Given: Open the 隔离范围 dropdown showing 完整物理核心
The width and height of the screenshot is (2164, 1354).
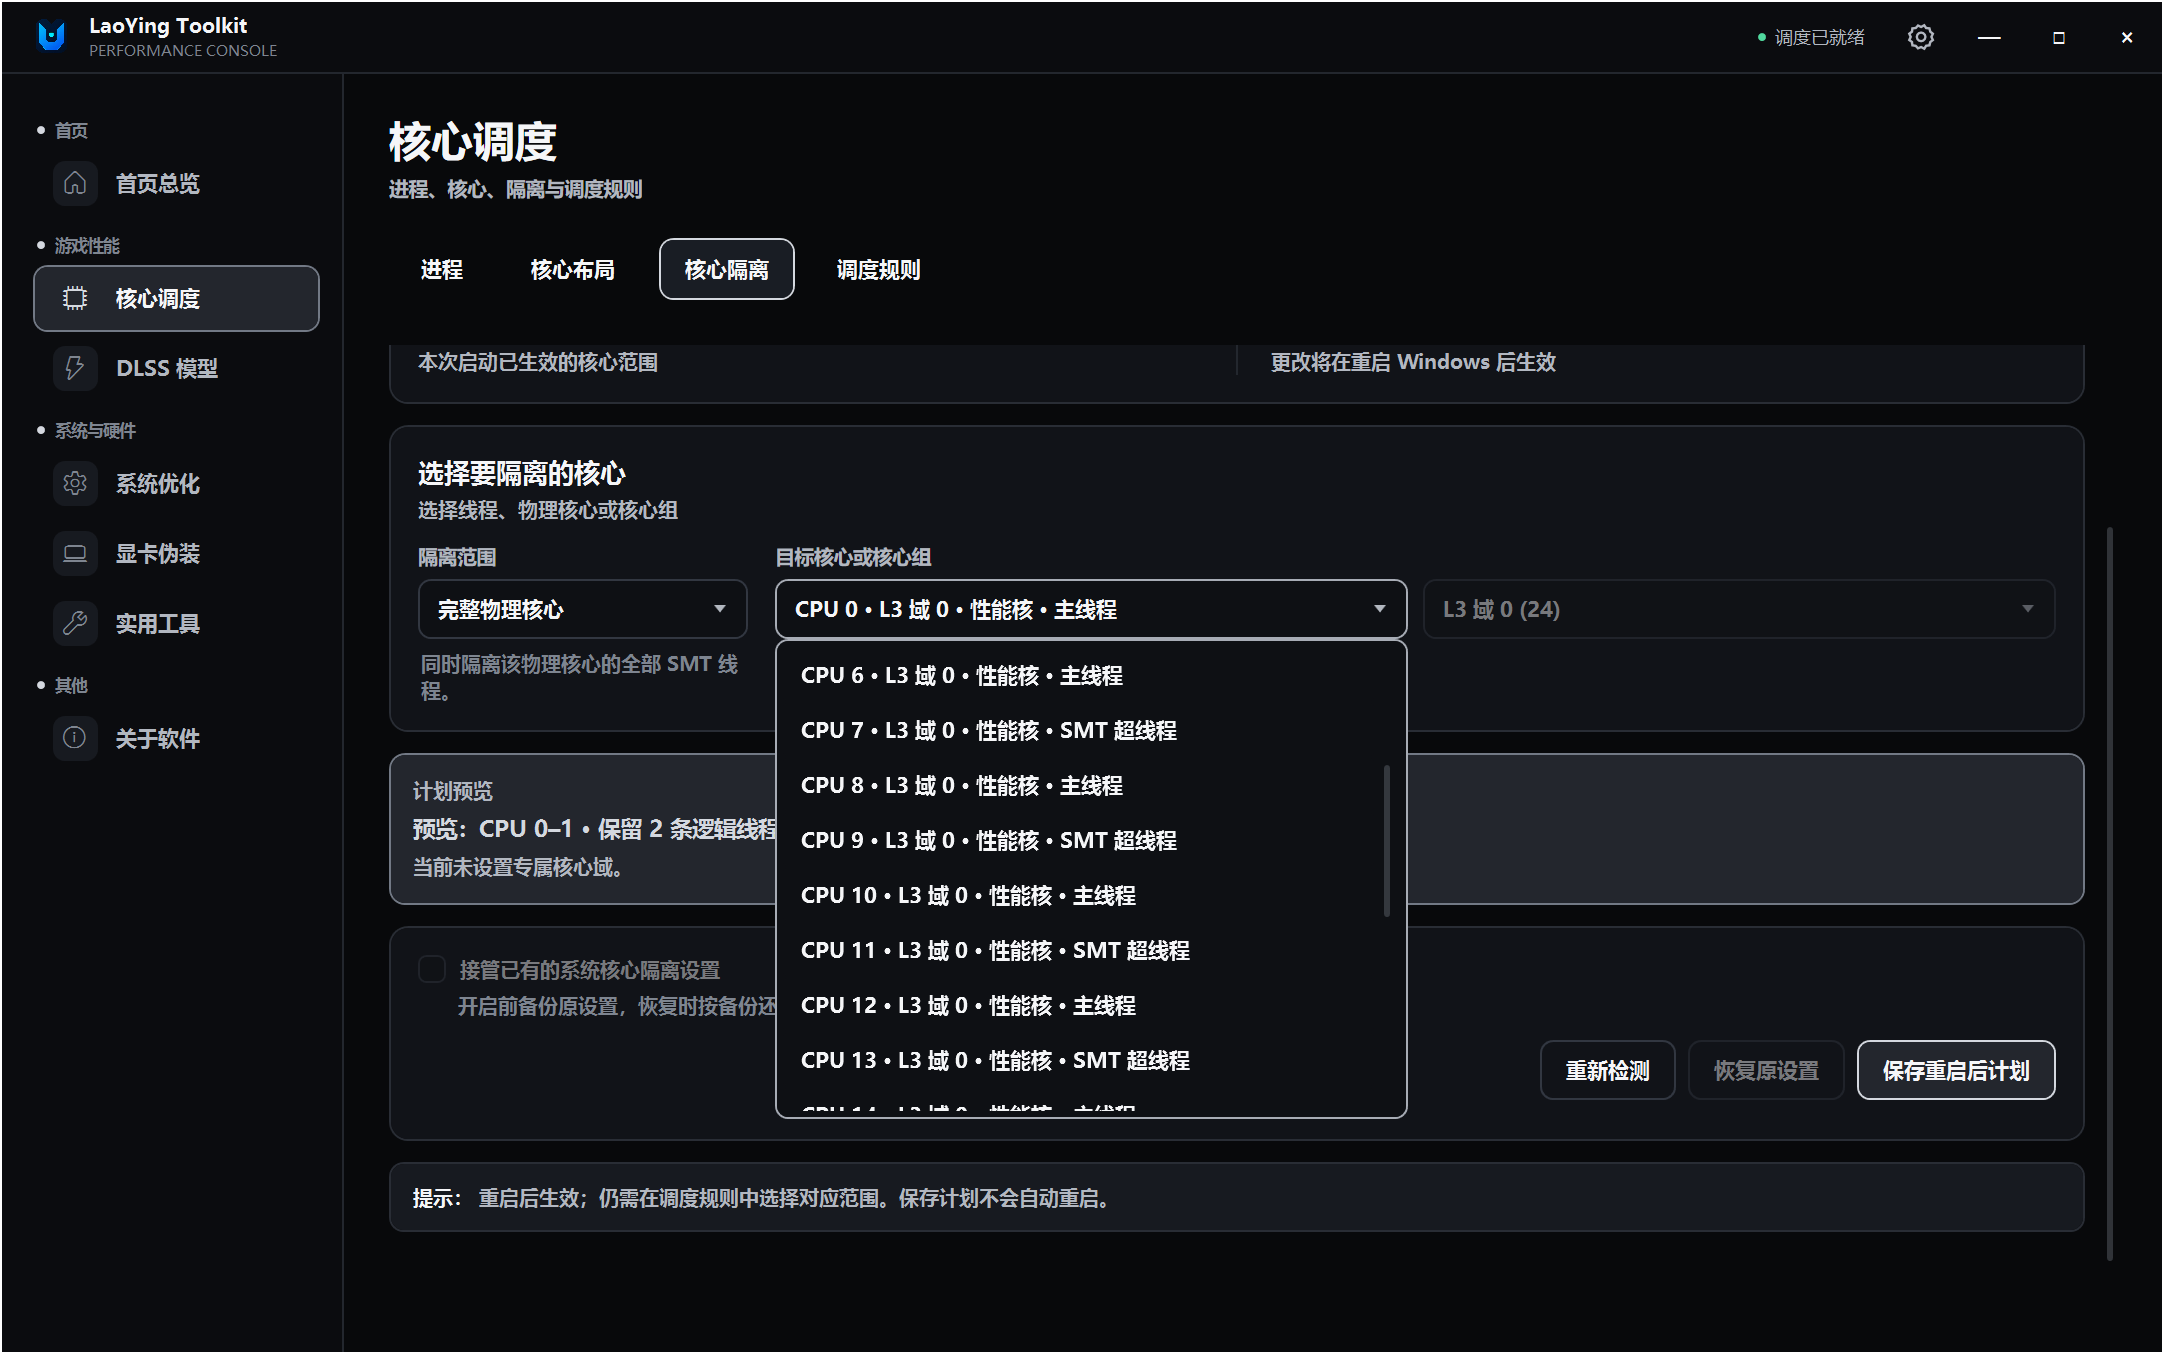Looking at the screenshot, I should pos(582,609).
